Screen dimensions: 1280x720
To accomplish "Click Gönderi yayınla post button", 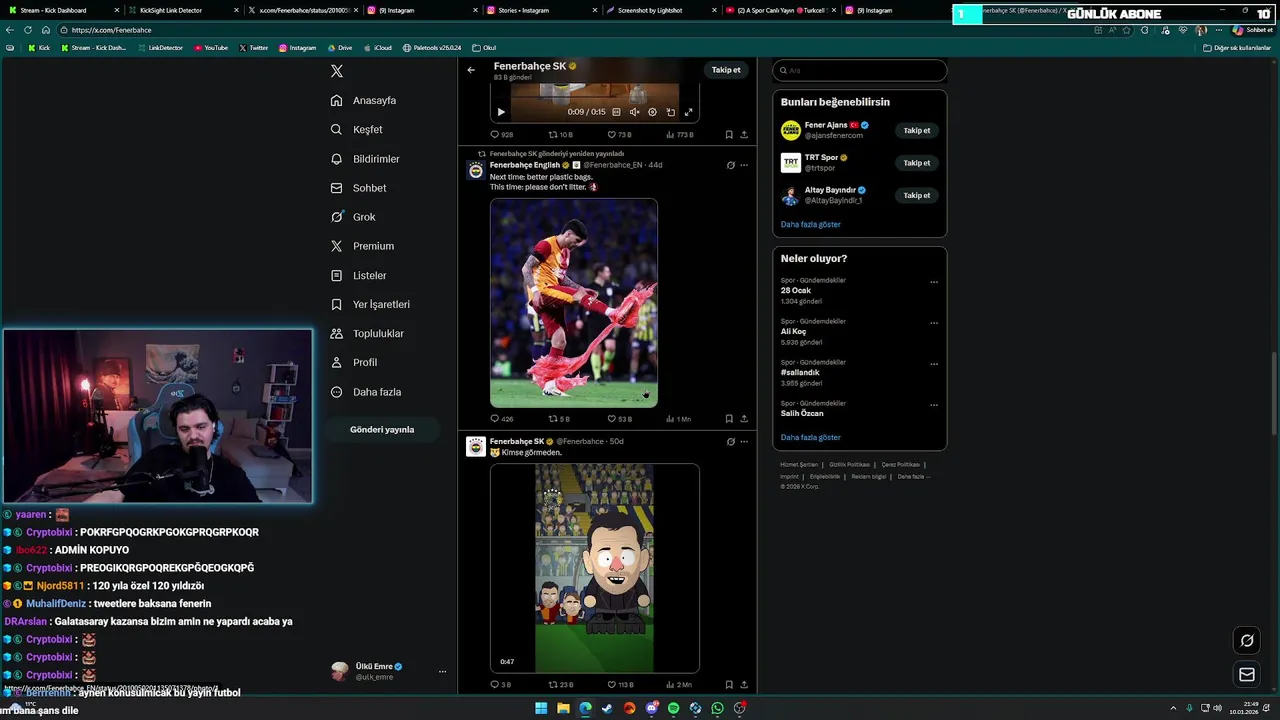I will pyautogui.click(x=382, y=429).
